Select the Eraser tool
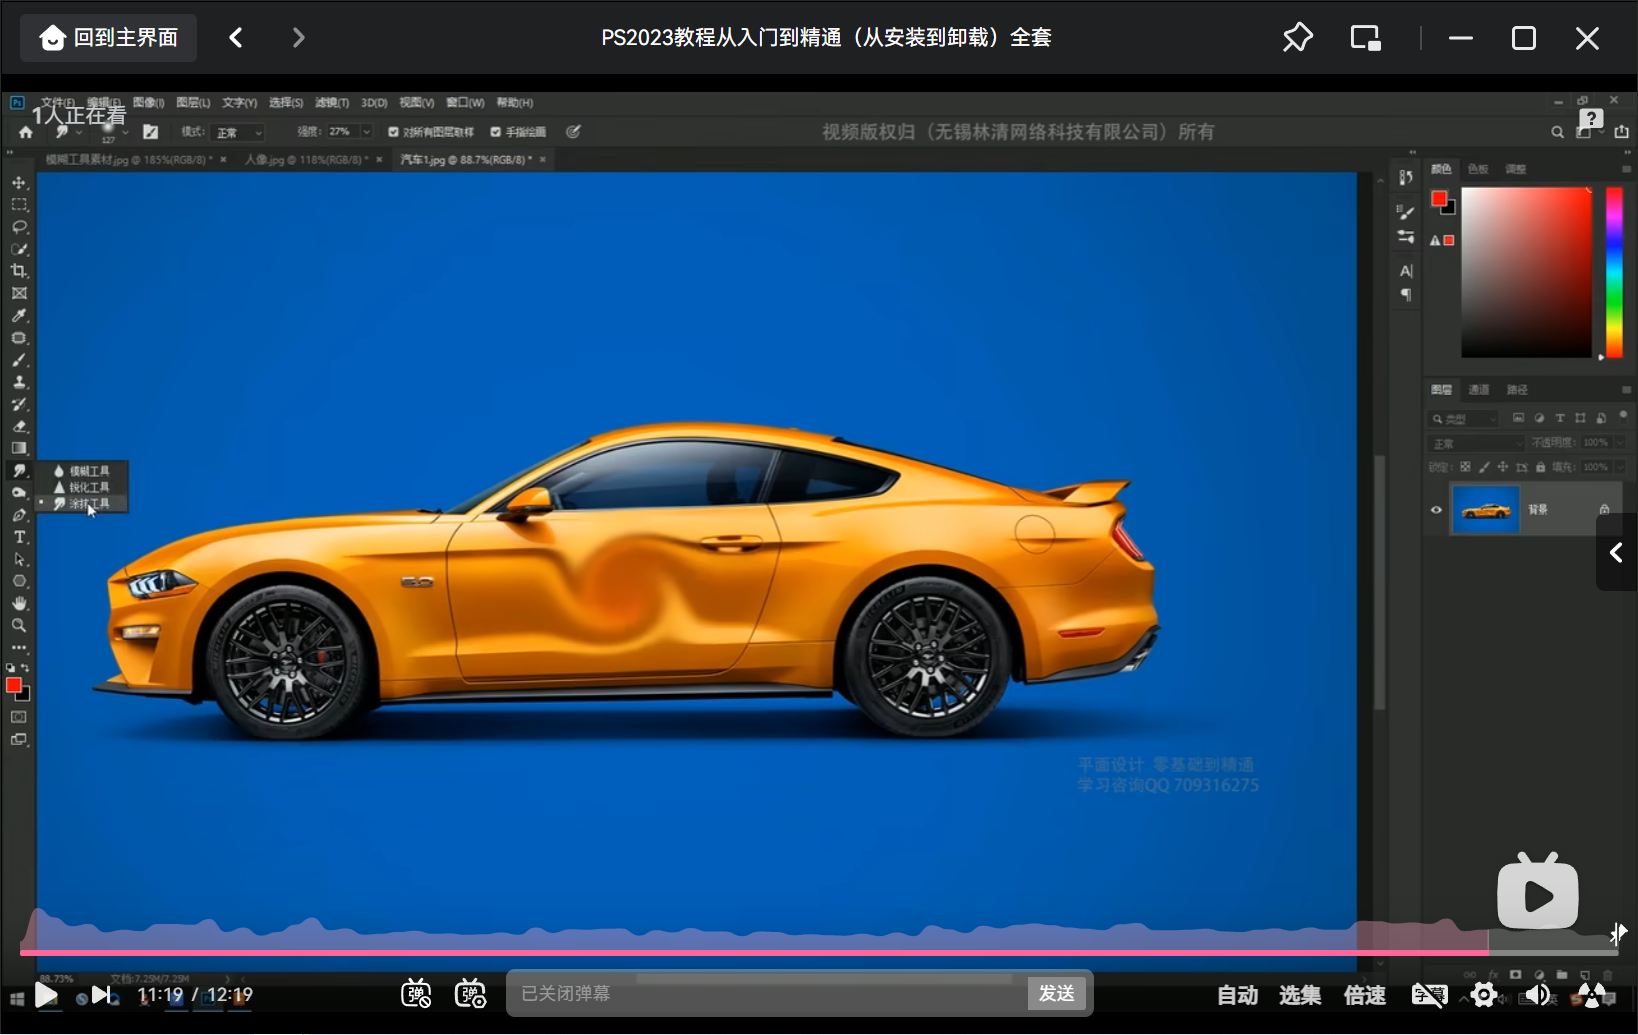The height and width of the screenshot is (1035, 1638). [19, 426]
